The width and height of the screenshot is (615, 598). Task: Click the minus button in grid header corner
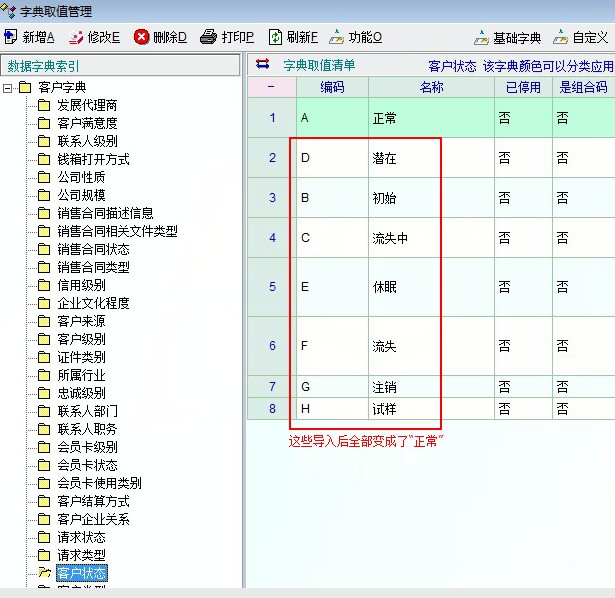pos(271,87)
